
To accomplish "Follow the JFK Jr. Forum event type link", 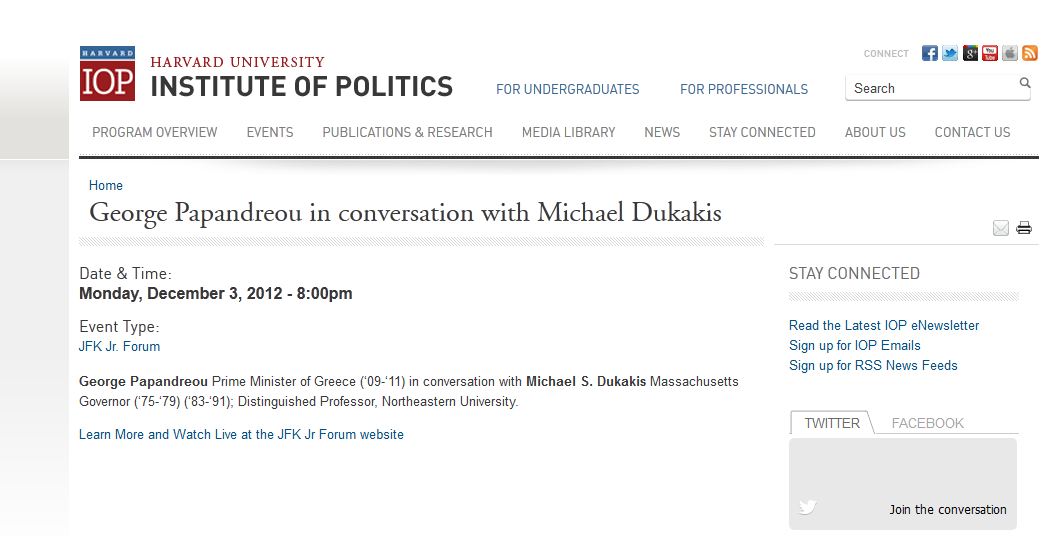I will (x=119, y=347).
